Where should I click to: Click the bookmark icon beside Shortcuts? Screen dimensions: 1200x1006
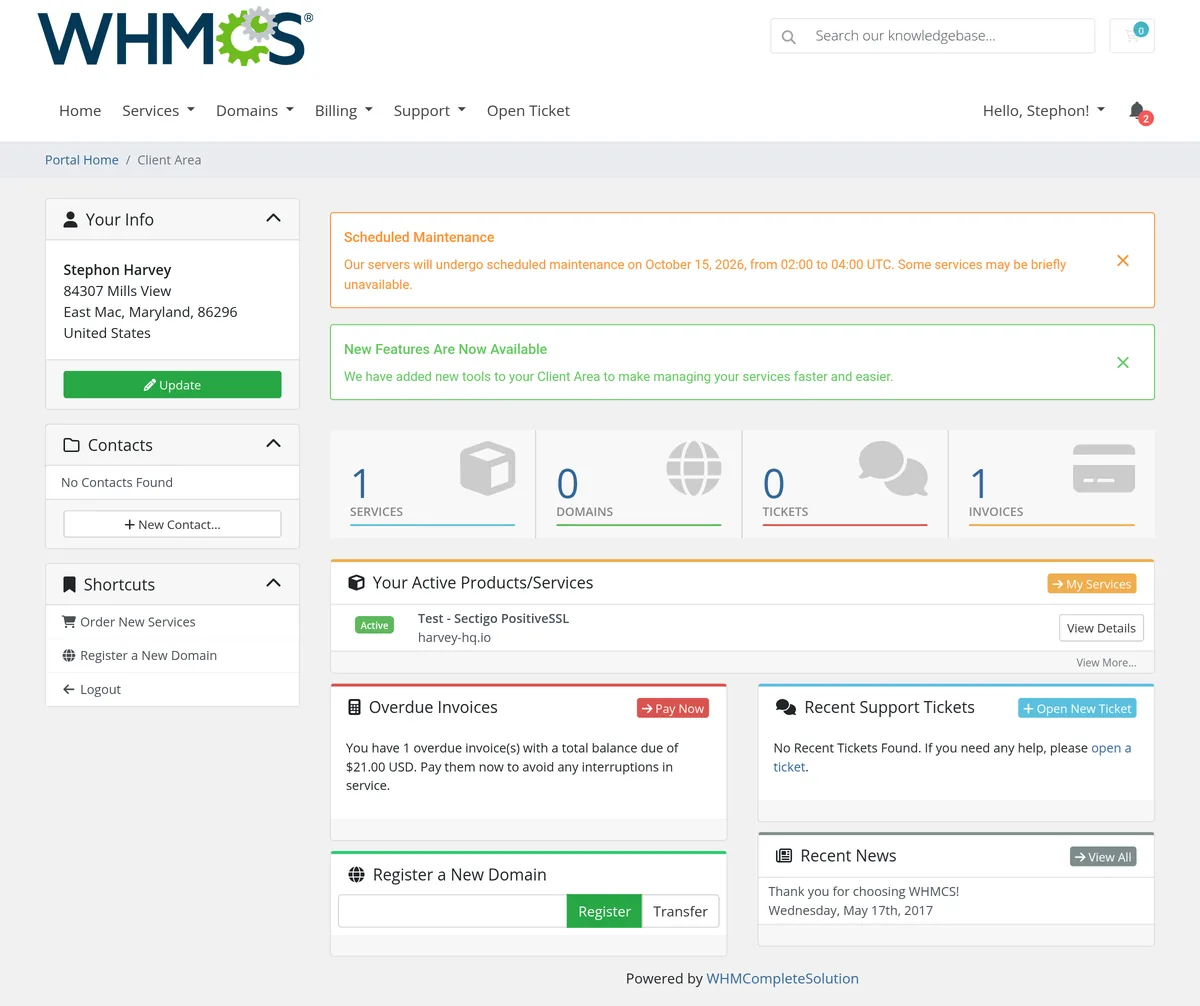pyautogui.click(x=69, y=584)
